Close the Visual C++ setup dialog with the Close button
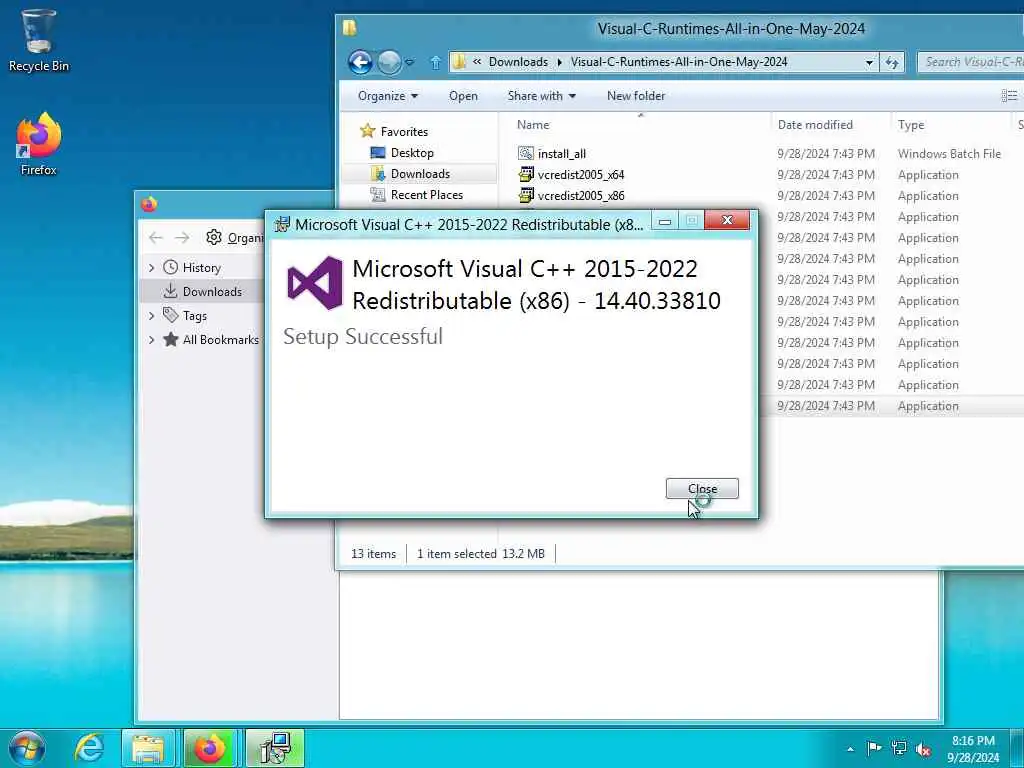The height and width of the screenshot is (768, 1024). [702, 488]
